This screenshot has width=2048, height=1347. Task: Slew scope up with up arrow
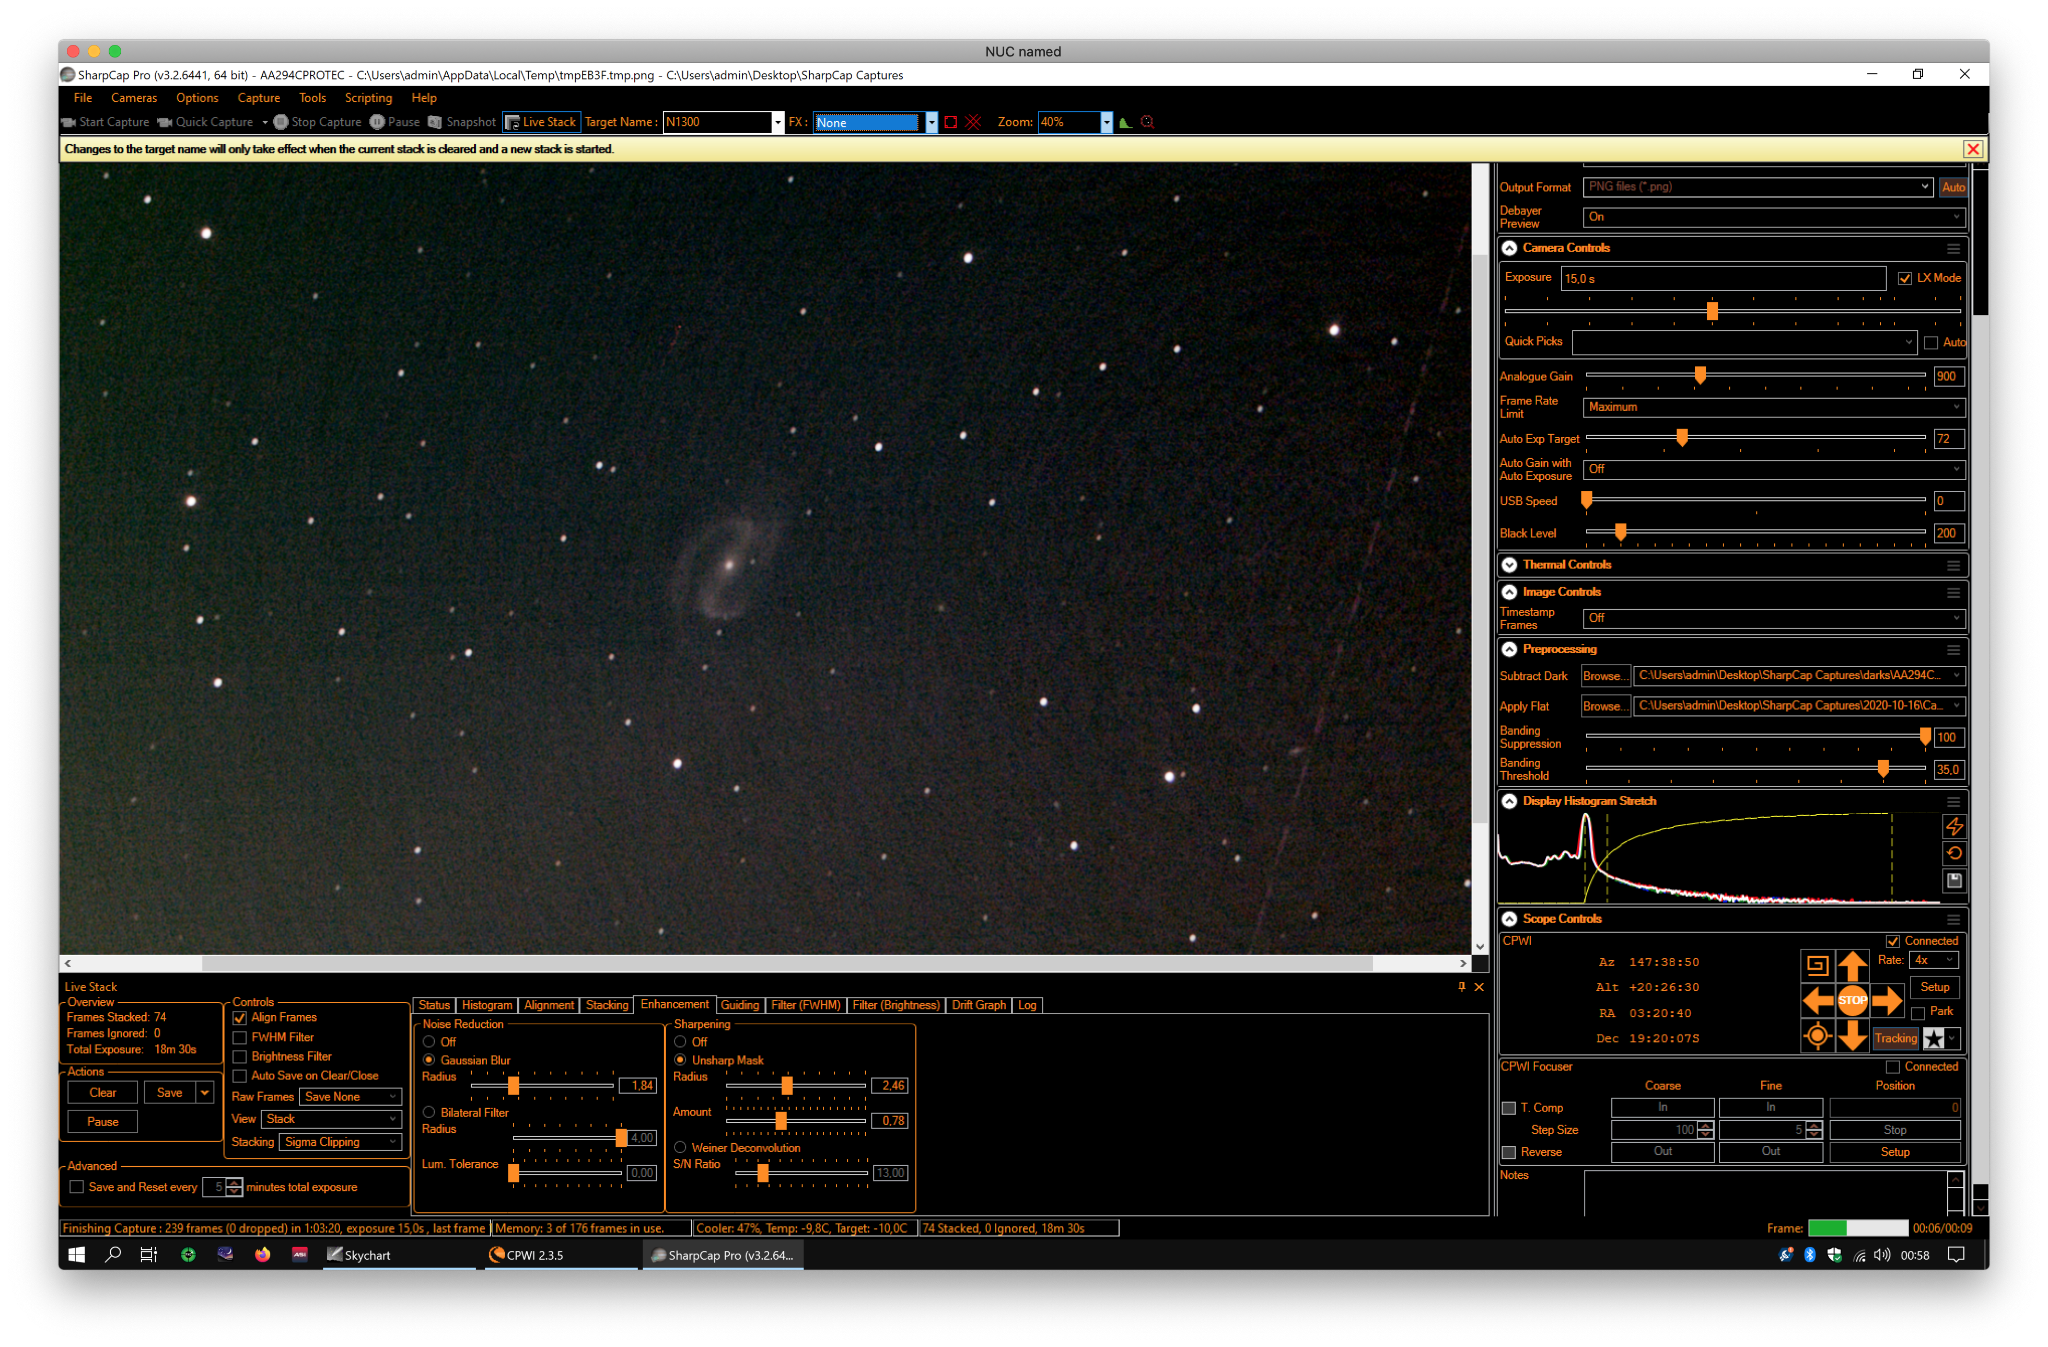tap(1852, 965)
